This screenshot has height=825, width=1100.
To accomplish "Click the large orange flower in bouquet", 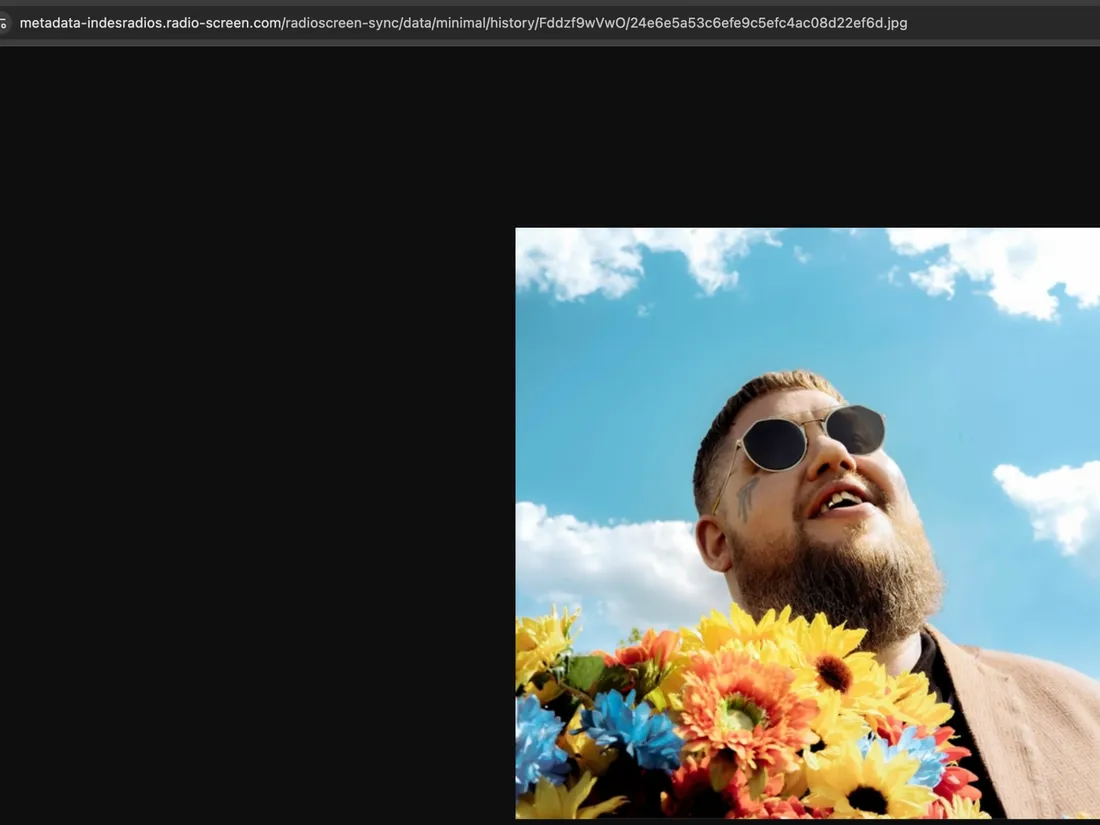I will pos(744,708).
